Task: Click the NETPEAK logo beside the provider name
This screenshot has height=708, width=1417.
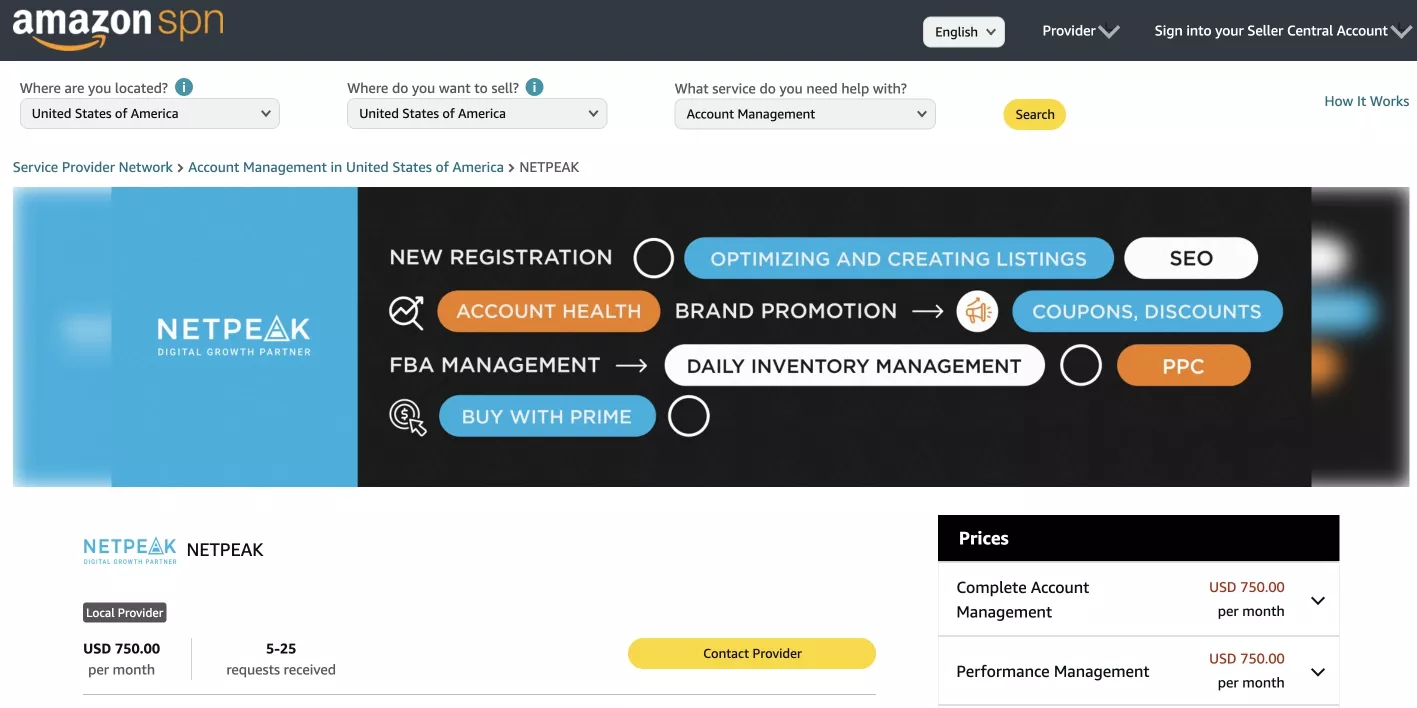Action: pos(130,550)
